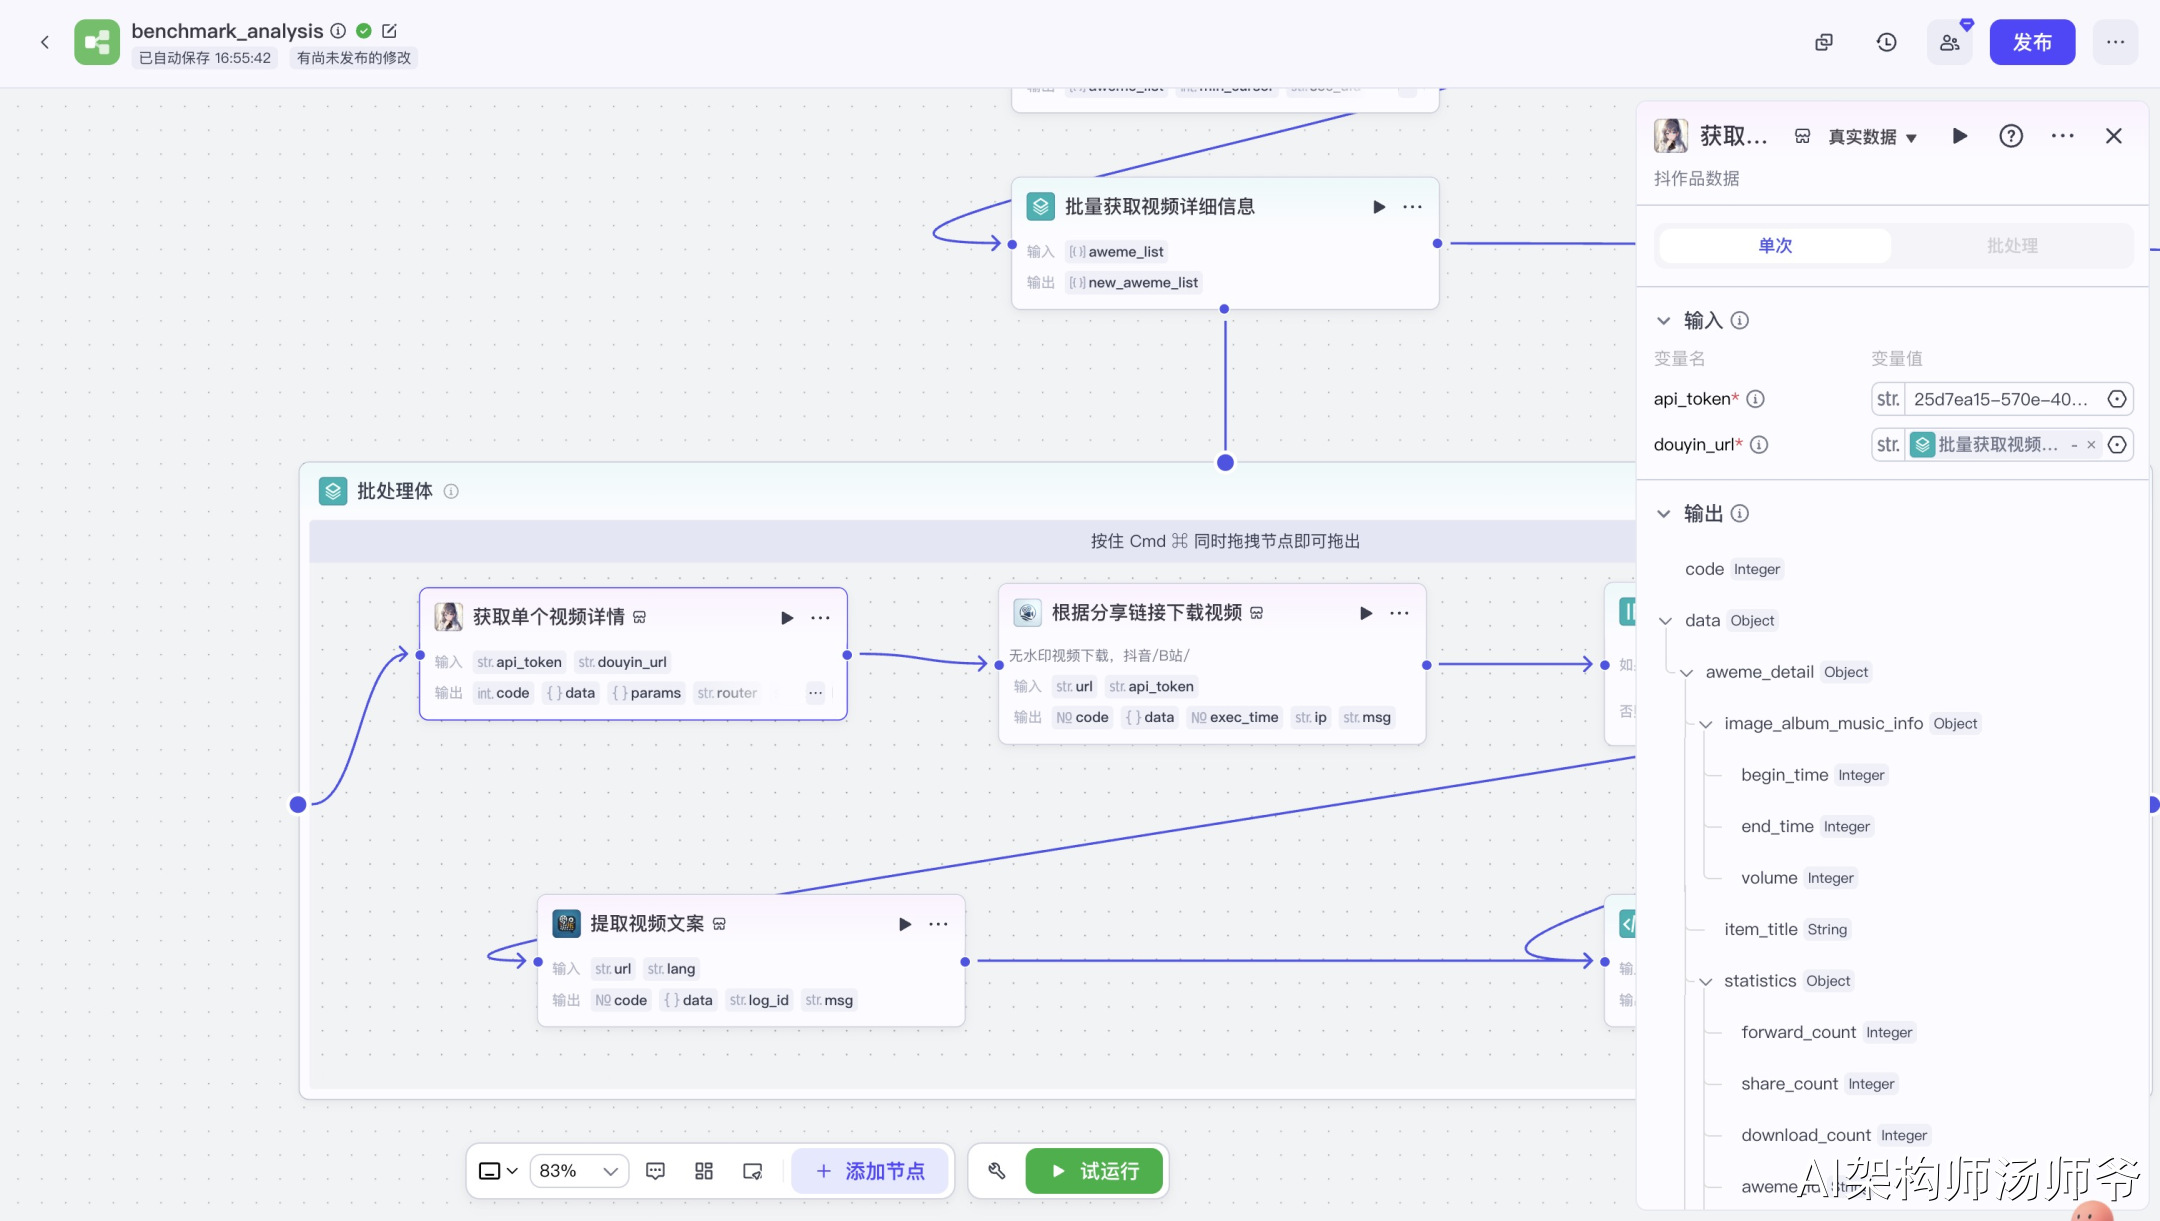Select the 单次 mode tab

click(x=1775, y=246)
